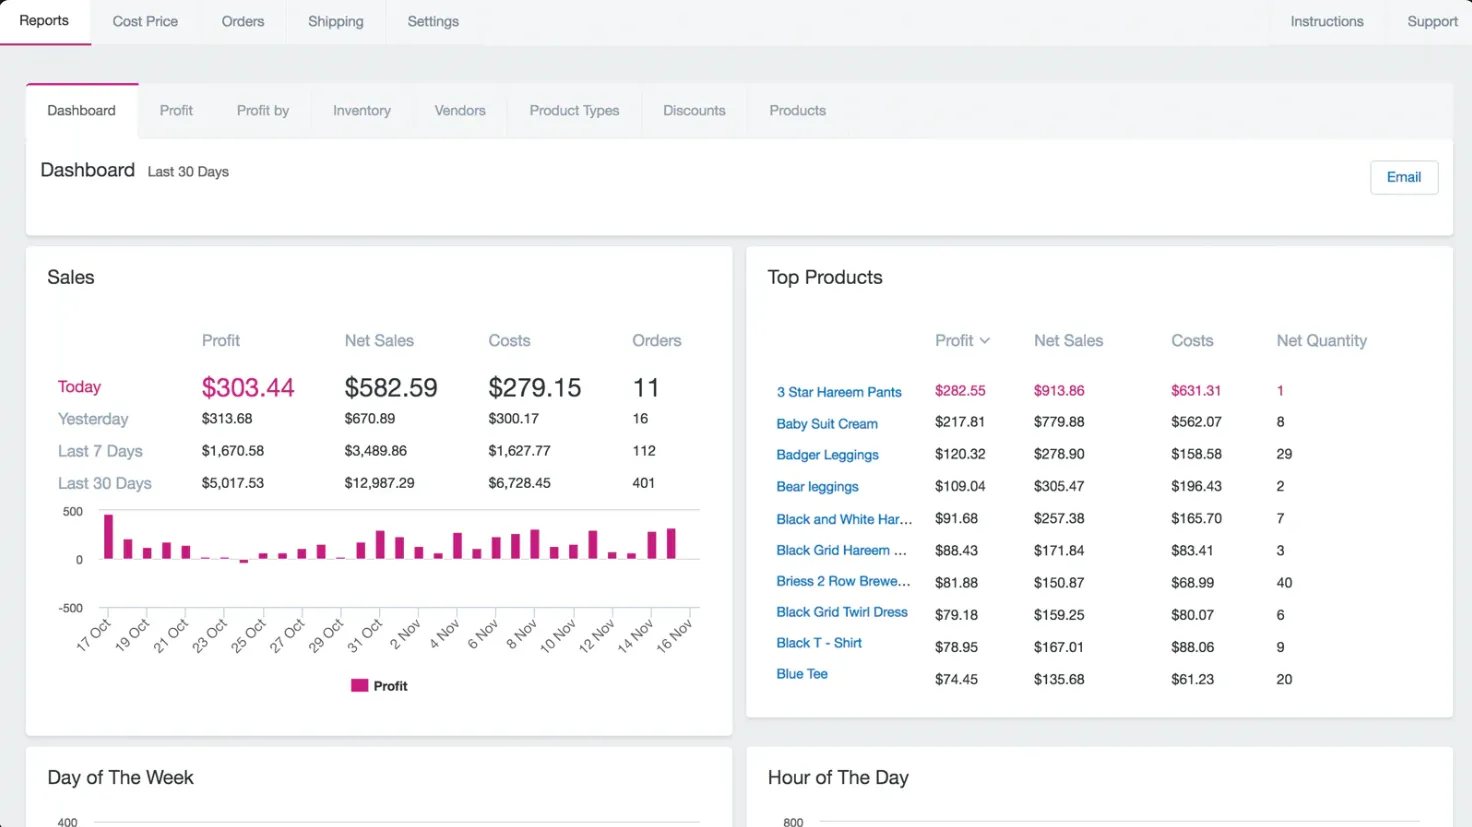1472x827 pixels.
Task: Click today's net sales $582.59
Action: click(x=391, y=388)
